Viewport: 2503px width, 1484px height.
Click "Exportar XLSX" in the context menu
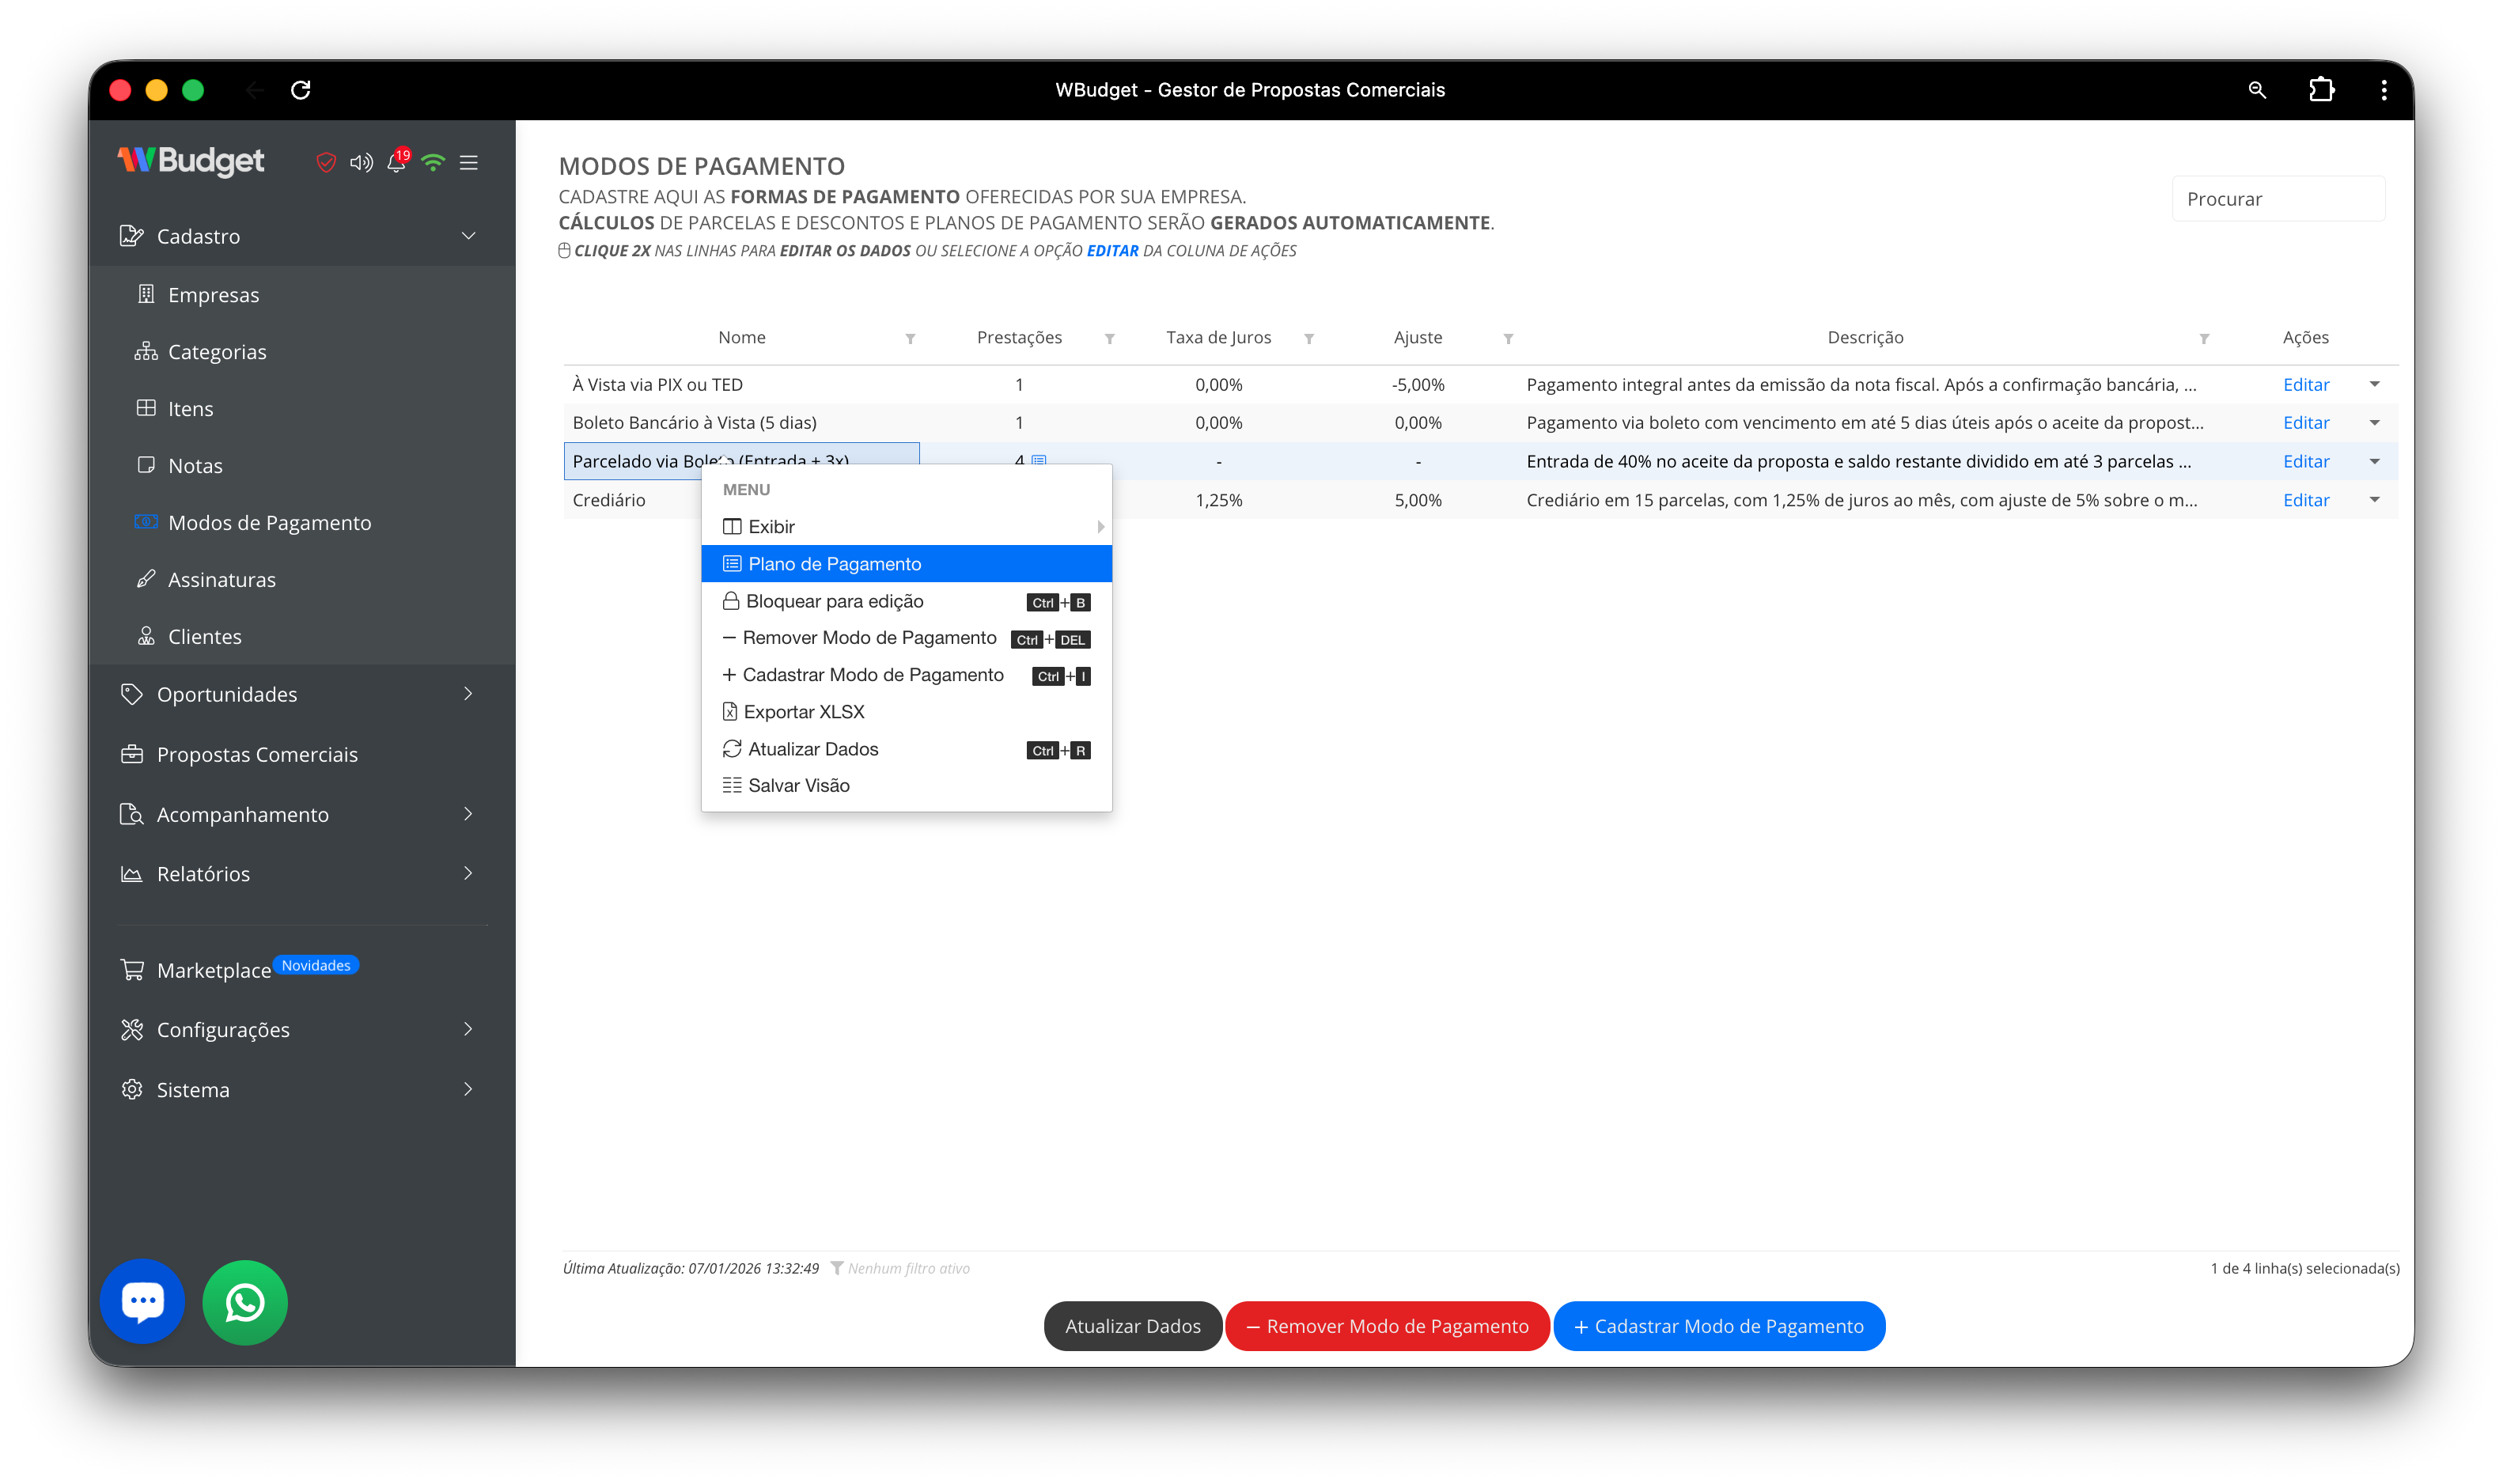[803, 711]
